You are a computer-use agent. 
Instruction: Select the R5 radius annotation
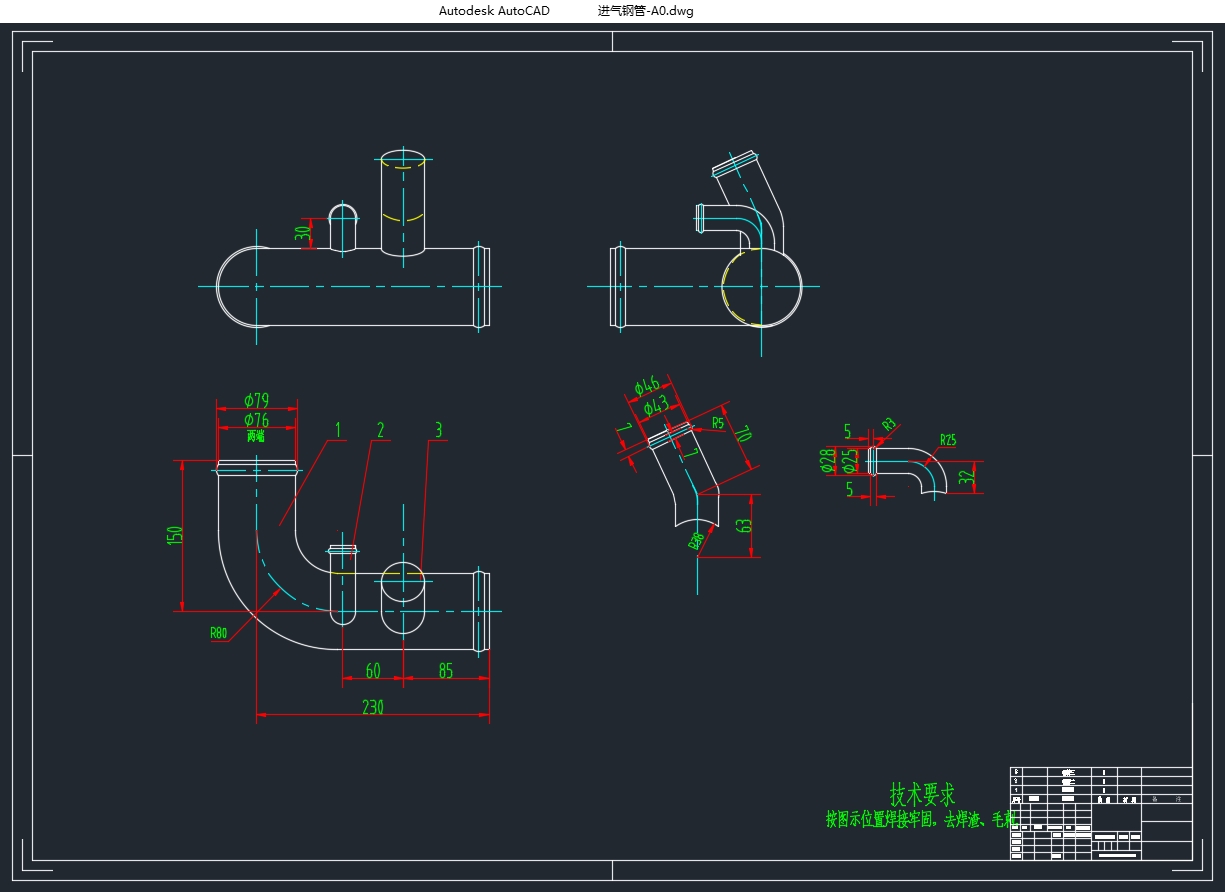717,423
